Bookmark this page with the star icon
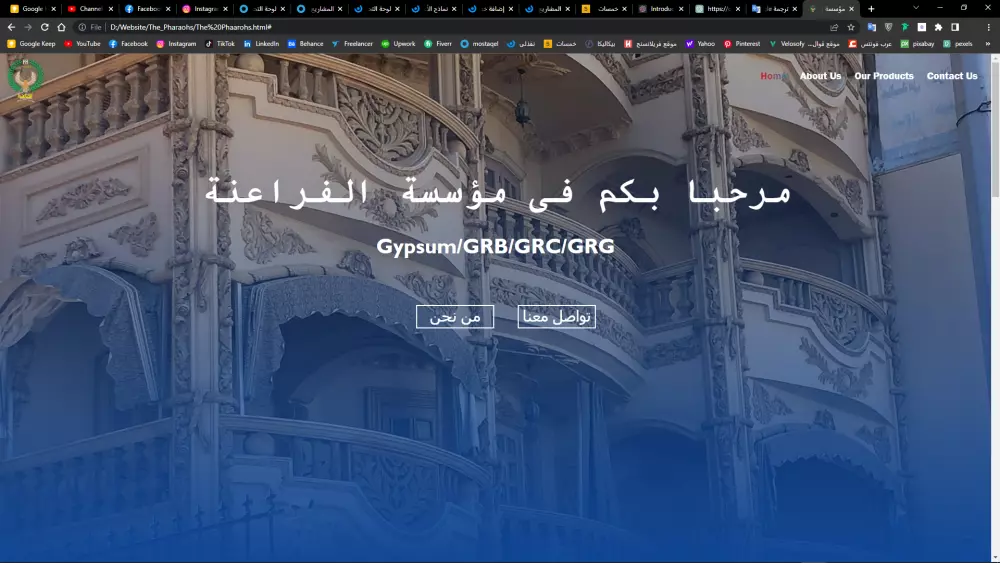The image size is (1000, 563). 851,27
